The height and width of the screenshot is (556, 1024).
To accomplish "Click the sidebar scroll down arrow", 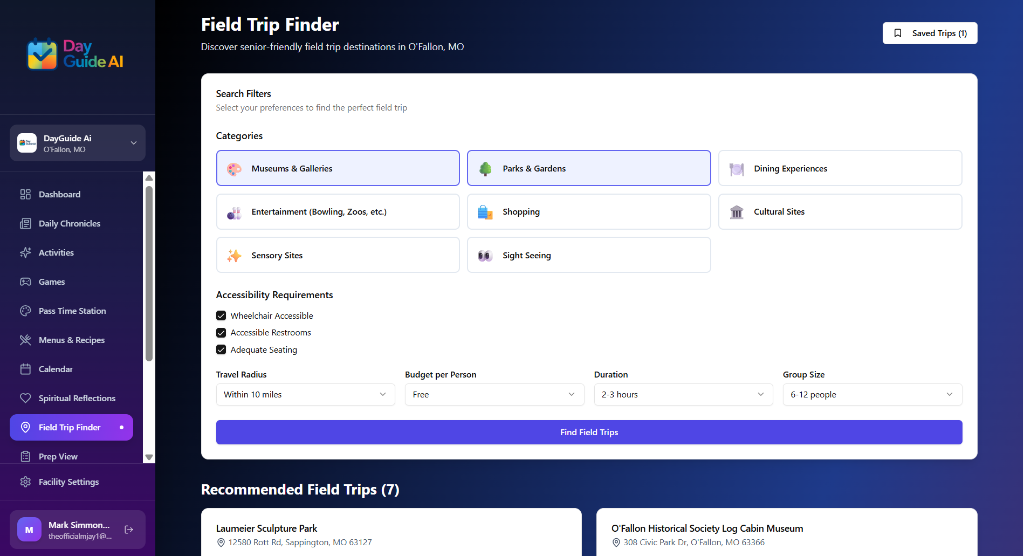I will pos(149,457).
